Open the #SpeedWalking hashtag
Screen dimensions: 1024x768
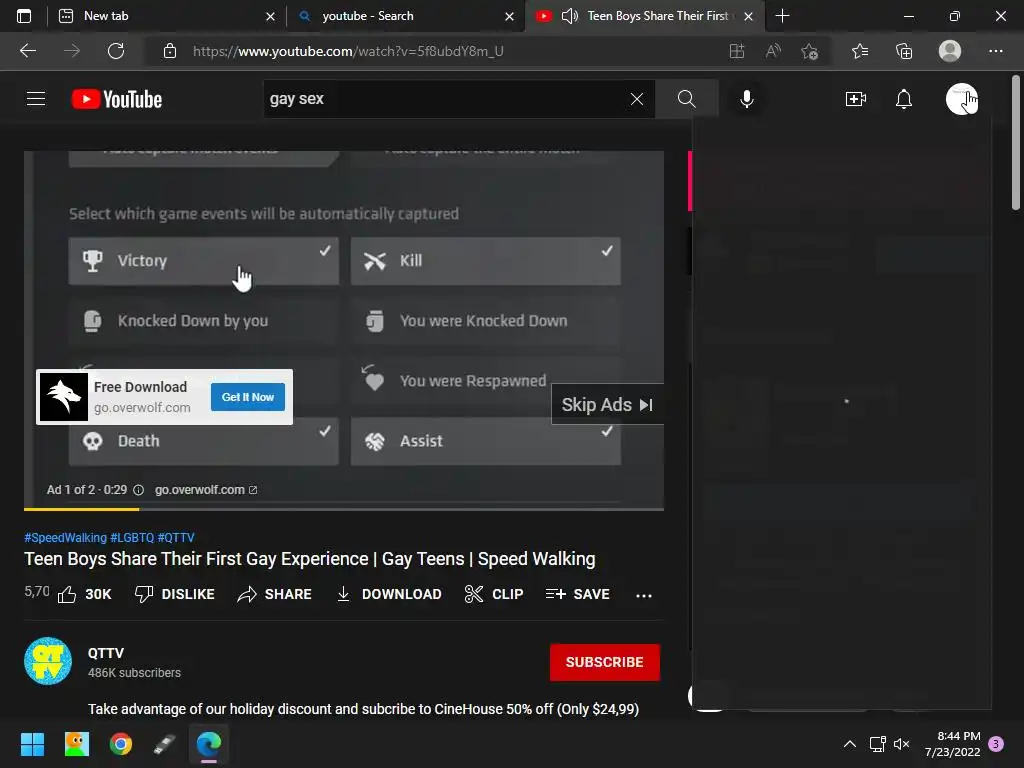65,537
